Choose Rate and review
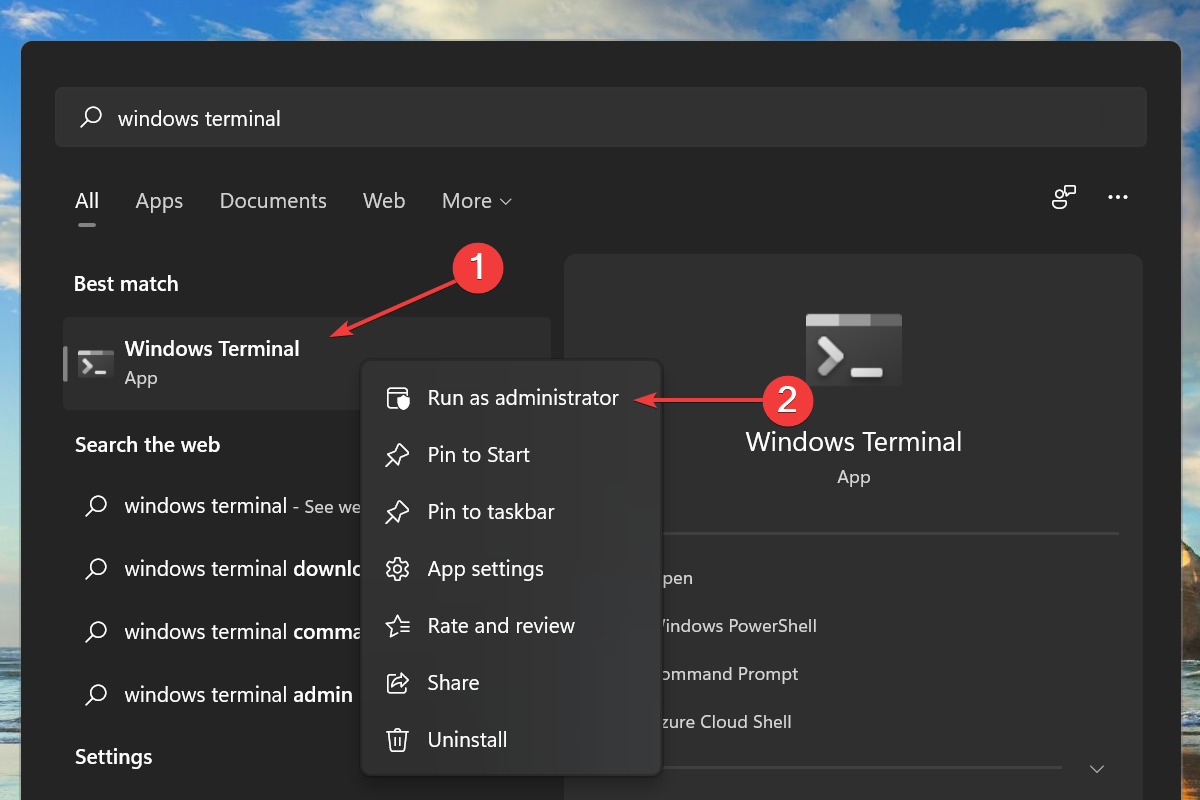The width and height of the screenshot is (1200, 800). (510, 626)
